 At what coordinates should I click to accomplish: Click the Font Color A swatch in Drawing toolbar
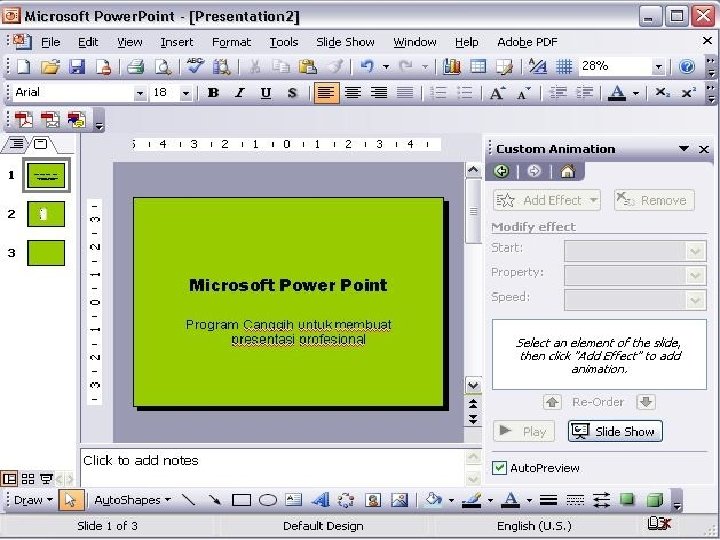pos(511,500)
